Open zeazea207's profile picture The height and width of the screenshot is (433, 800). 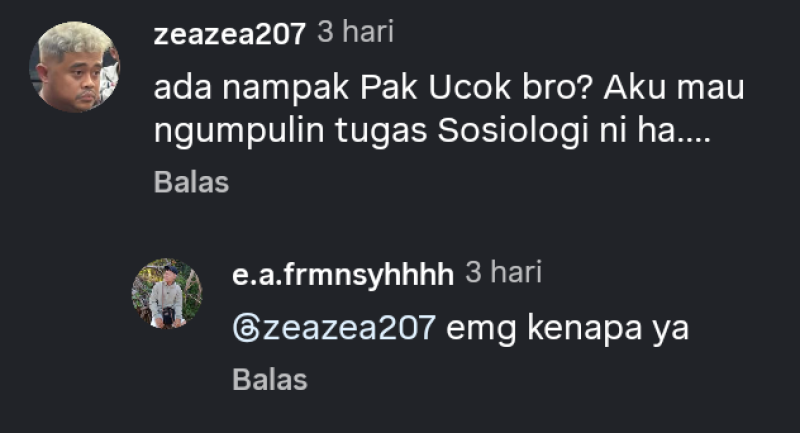click(74, 66)
